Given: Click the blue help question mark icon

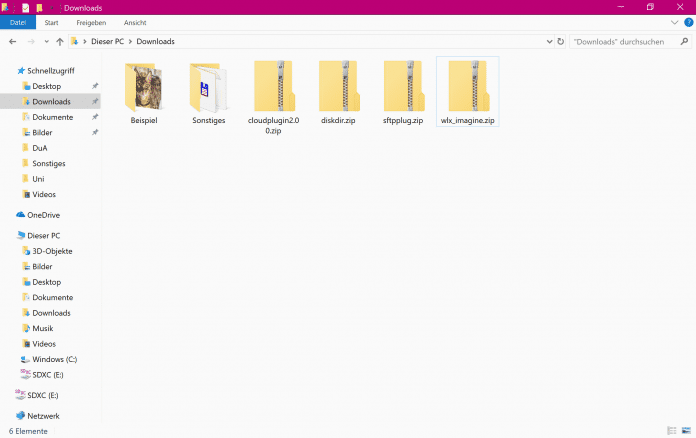Looking at the screenshot, I should point(687,22).
